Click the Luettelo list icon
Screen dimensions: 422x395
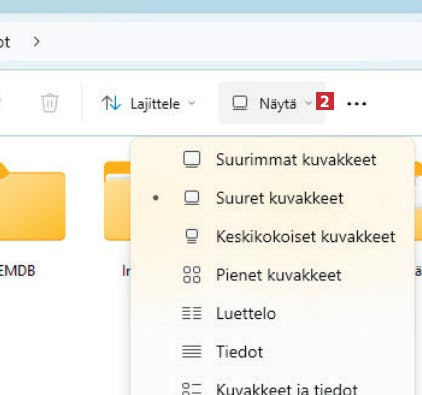pos(192,313)
